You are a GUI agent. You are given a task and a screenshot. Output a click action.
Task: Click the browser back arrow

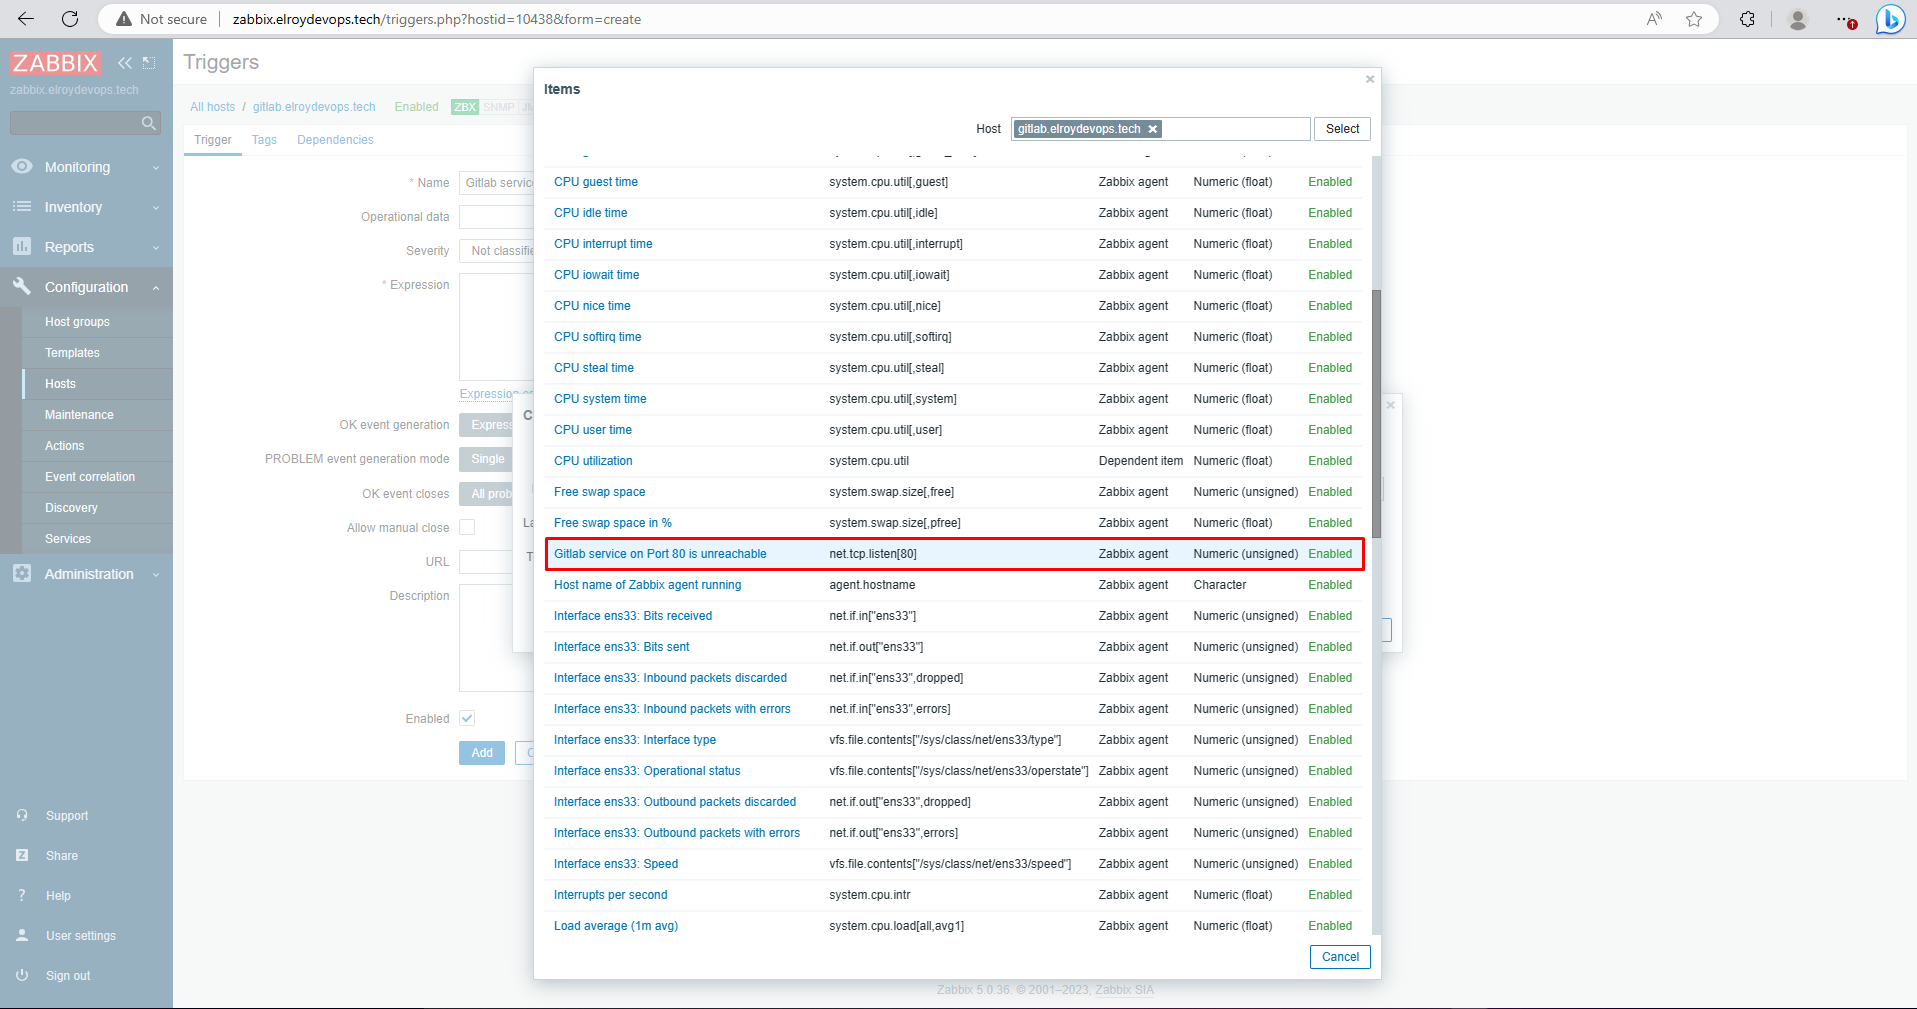[x=26, y=19]
